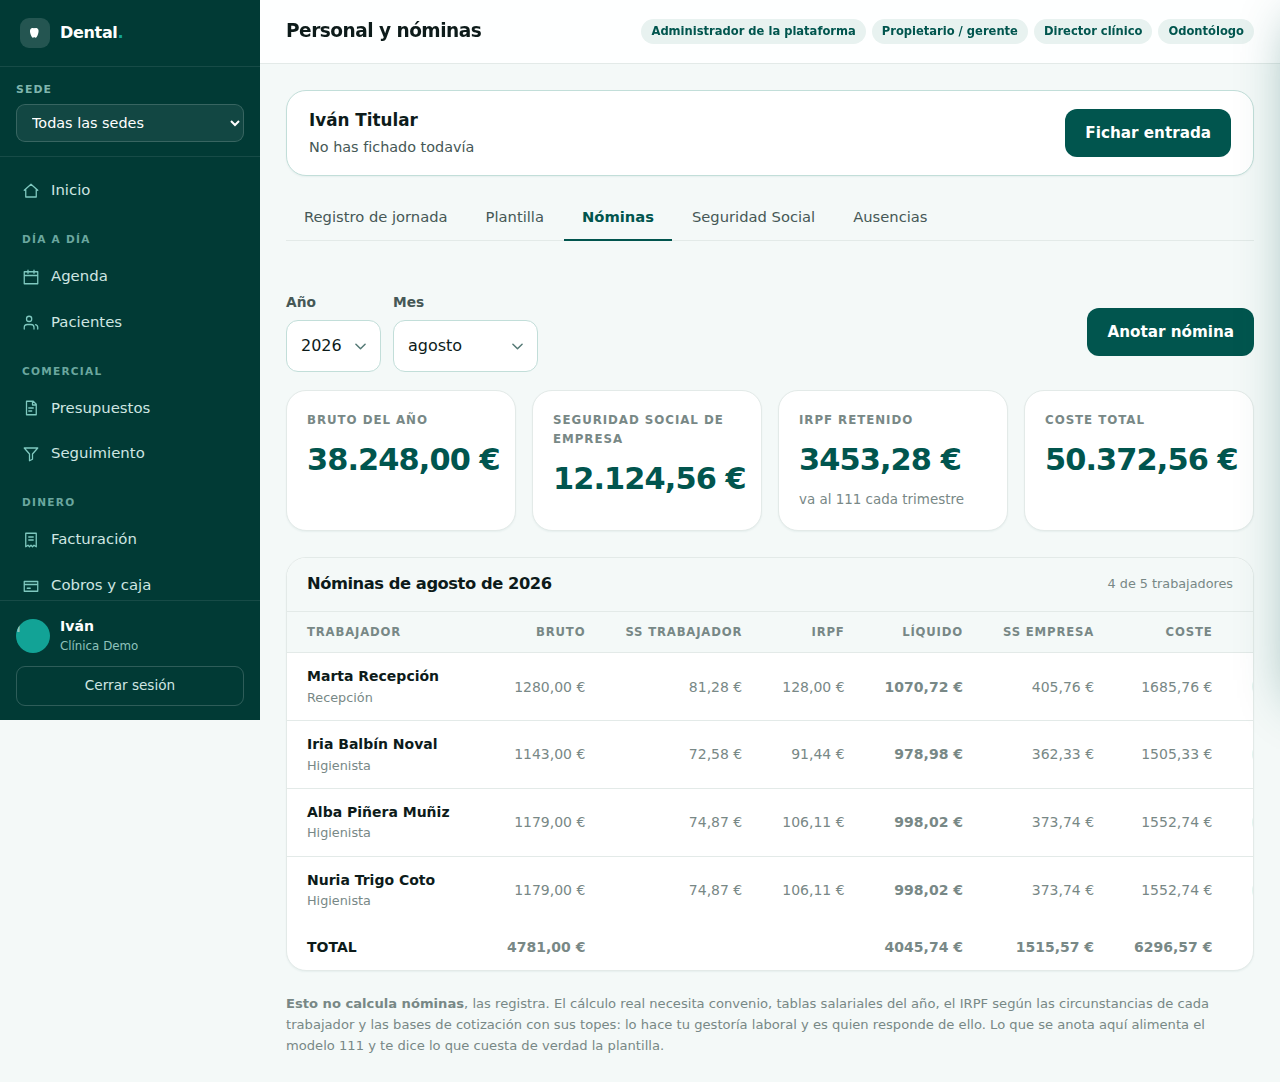Open the Ausencias tab

(x=890, y=217)
